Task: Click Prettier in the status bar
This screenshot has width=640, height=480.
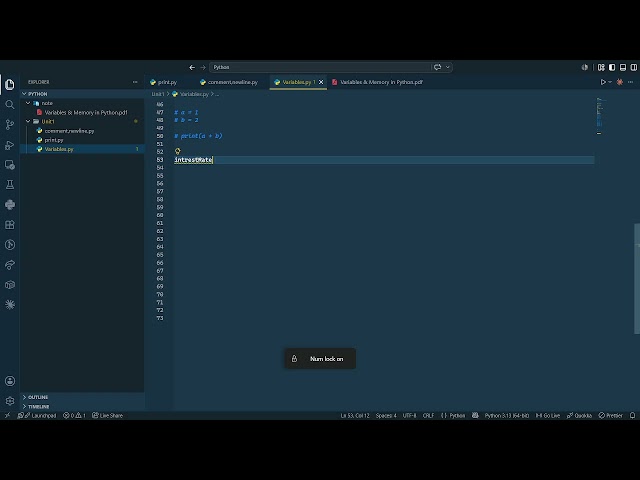Action: tap(611, 416)
